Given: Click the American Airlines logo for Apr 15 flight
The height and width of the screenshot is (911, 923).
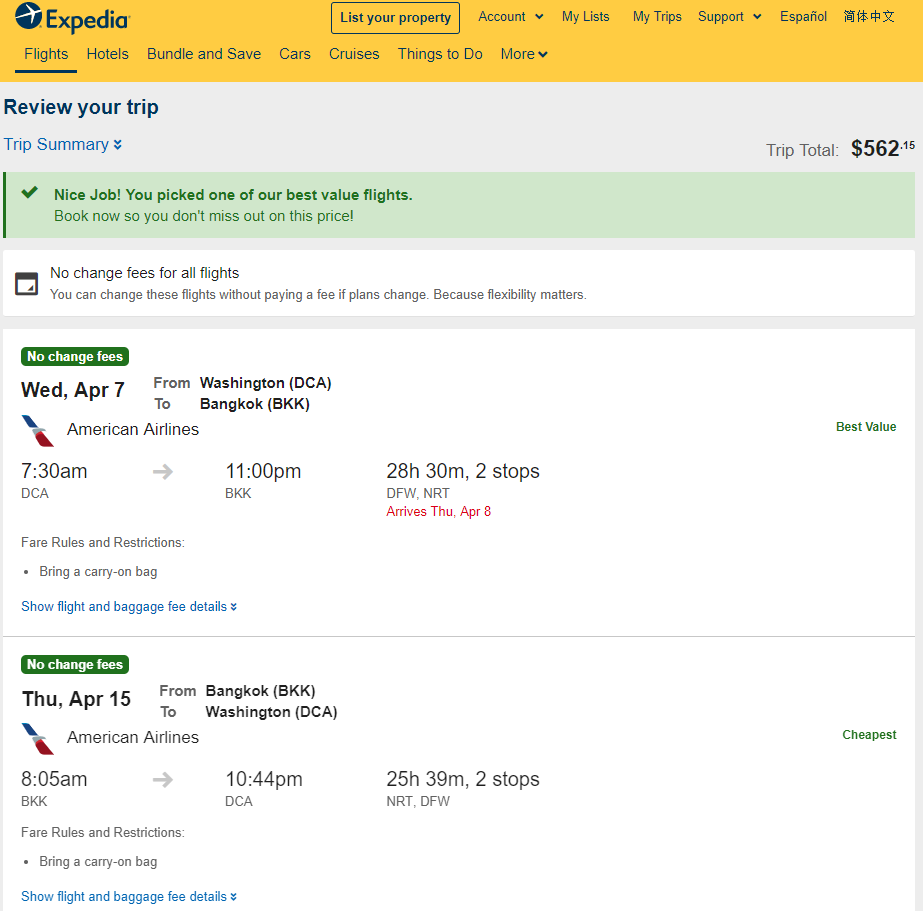Looking at the screenshot, I should pos(38,739).
